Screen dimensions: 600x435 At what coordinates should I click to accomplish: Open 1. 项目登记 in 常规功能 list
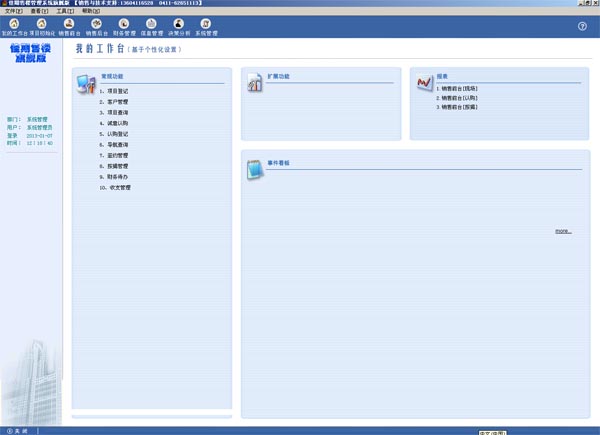point(114,91)
